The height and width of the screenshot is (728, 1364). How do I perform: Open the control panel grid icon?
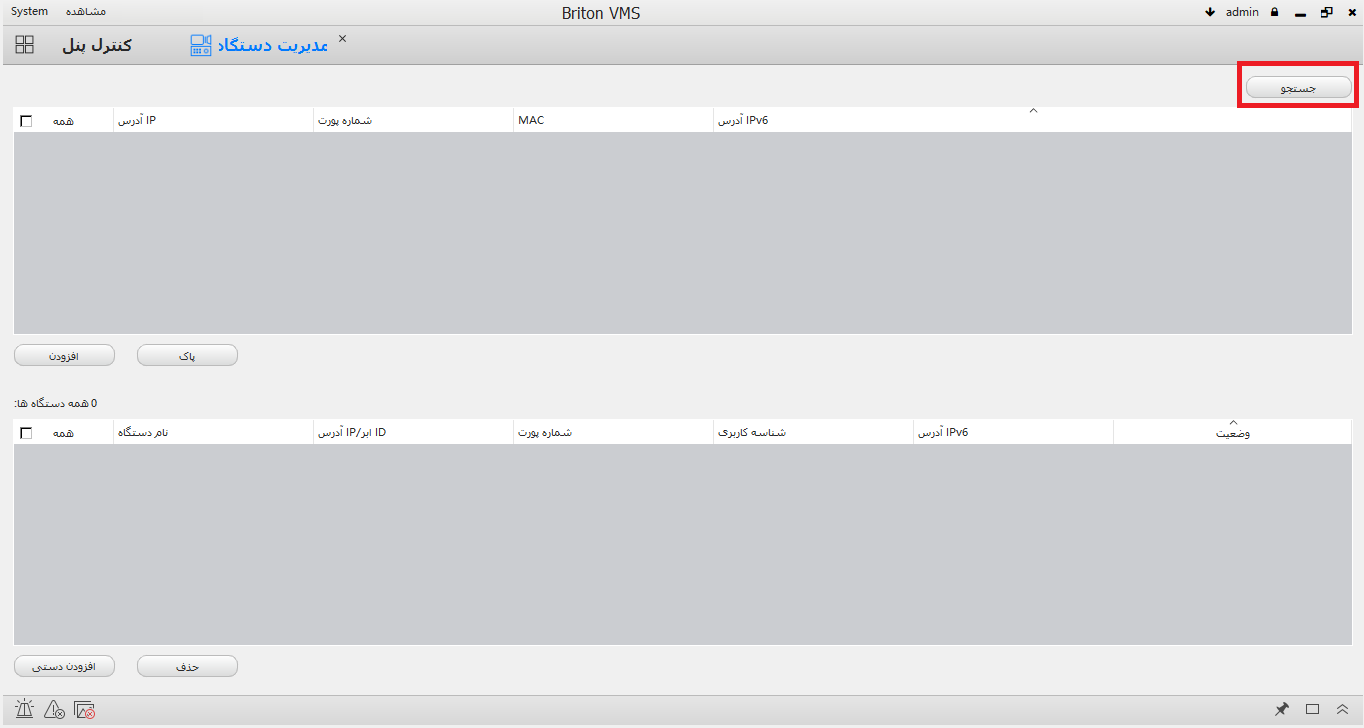(x=25, y=45)
